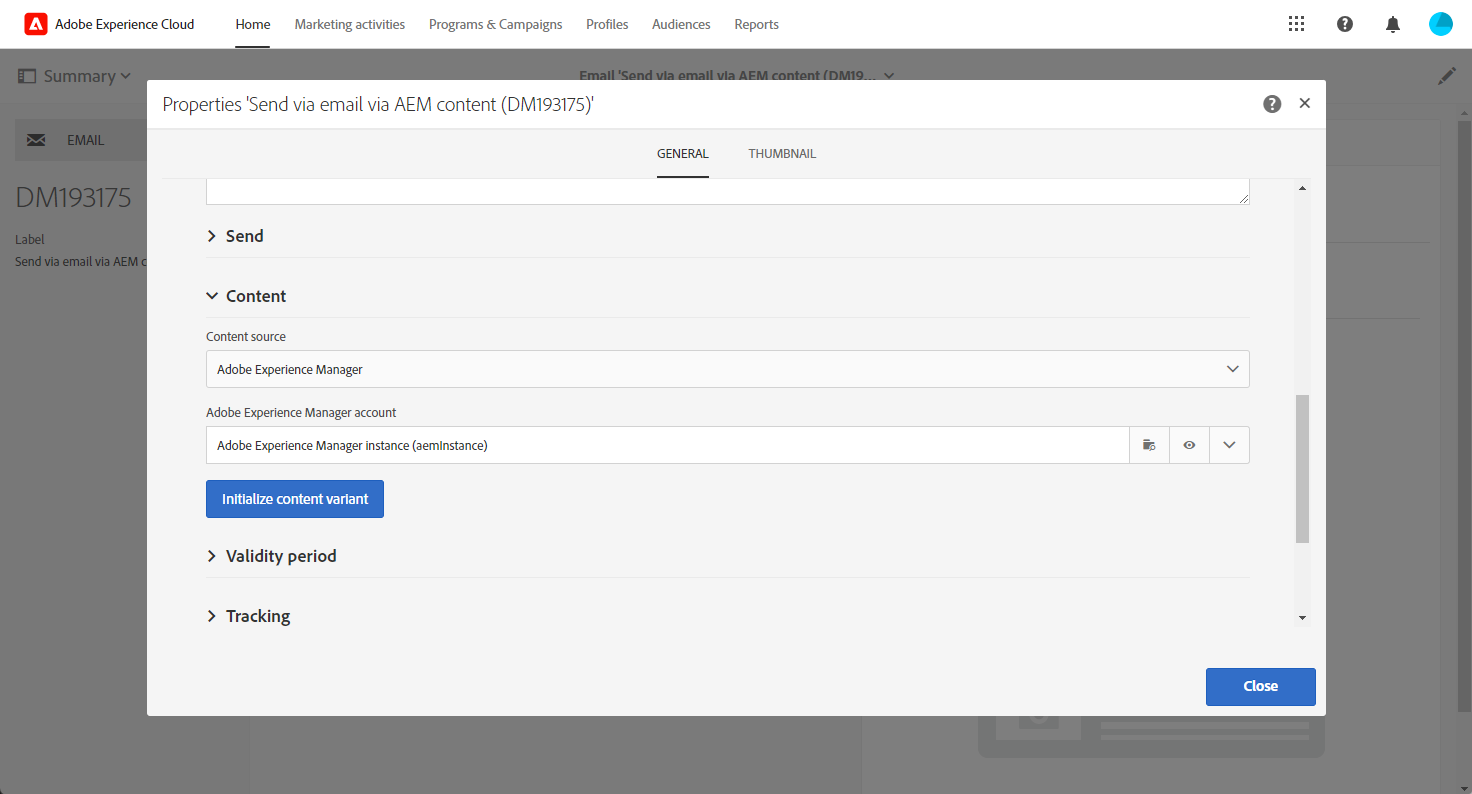The height and width of the screenshot is (794, 1472).
Task: Click the description text area
Action: (728, 192)
